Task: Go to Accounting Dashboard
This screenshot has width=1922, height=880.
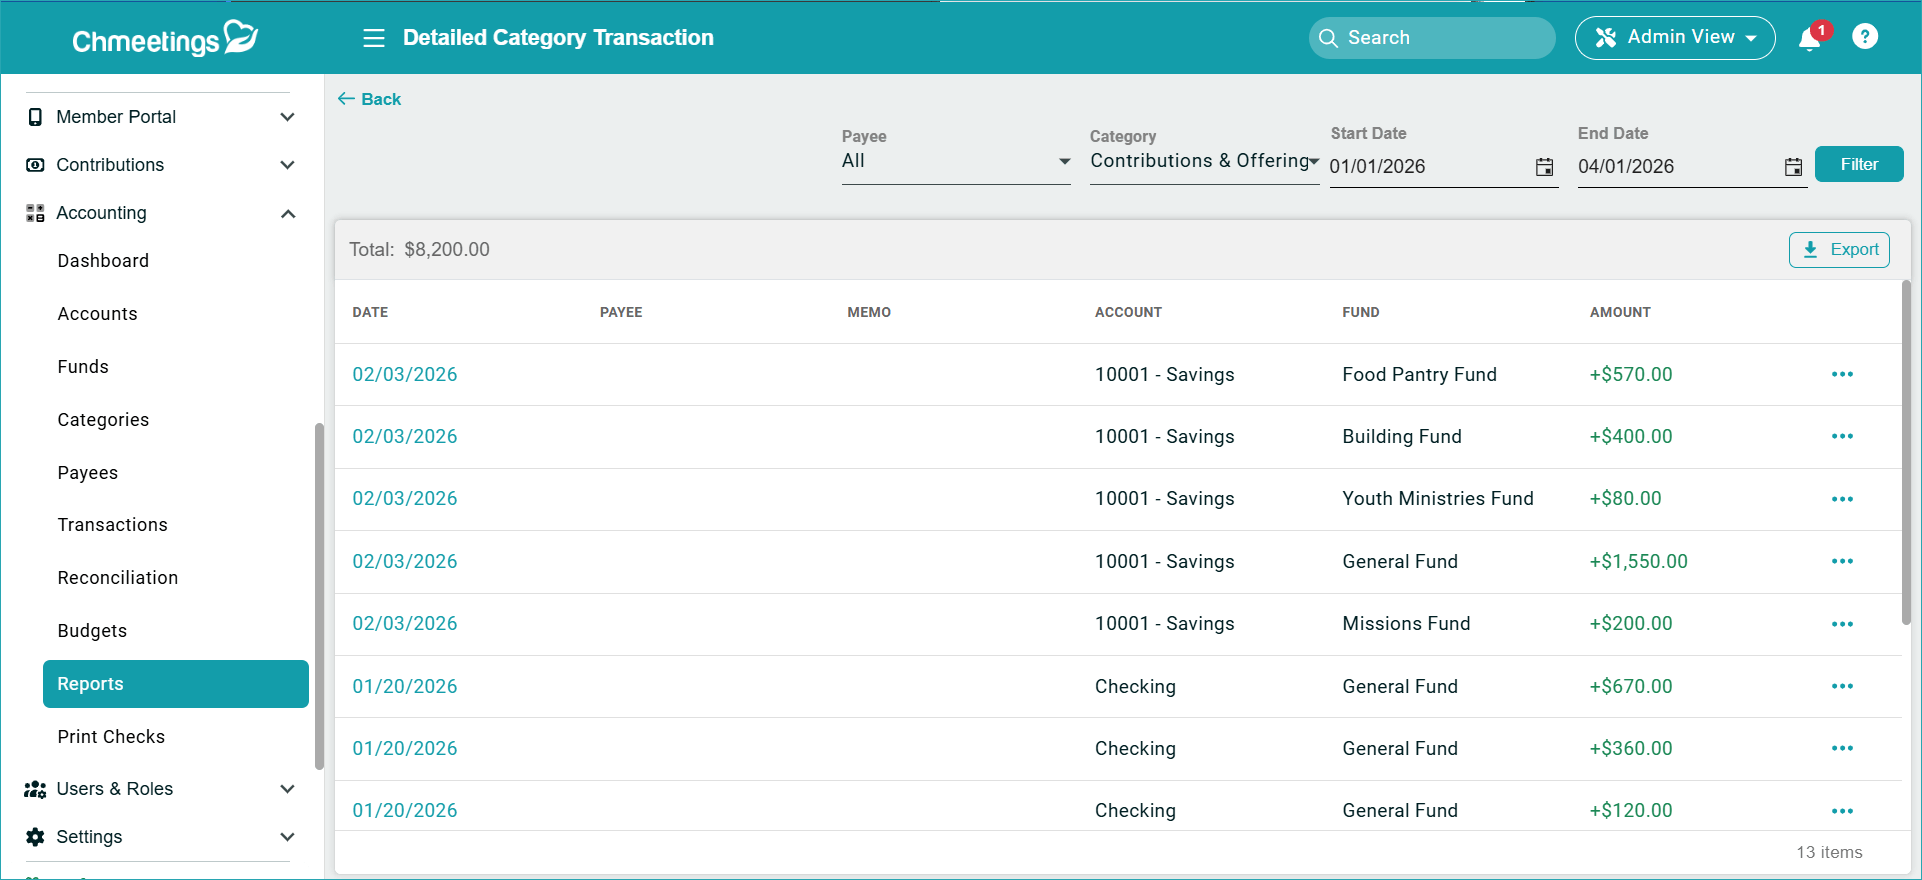Action: [103, 261]
